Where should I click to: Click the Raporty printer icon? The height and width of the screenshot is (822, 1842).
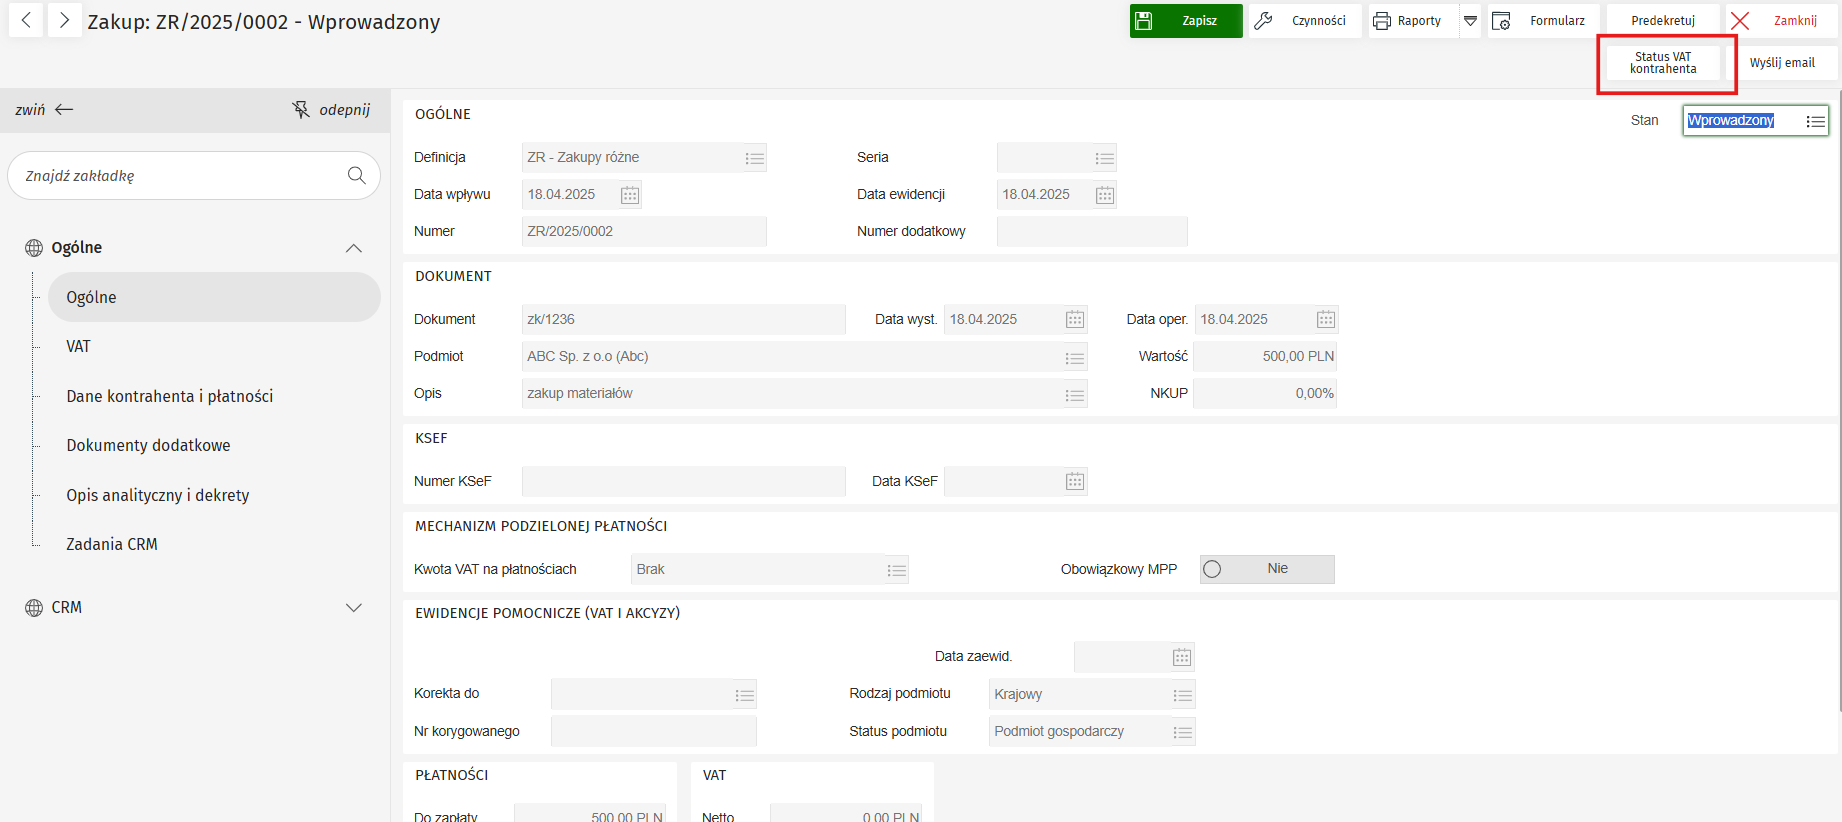pyautogui.click(x=1382, y=21)
